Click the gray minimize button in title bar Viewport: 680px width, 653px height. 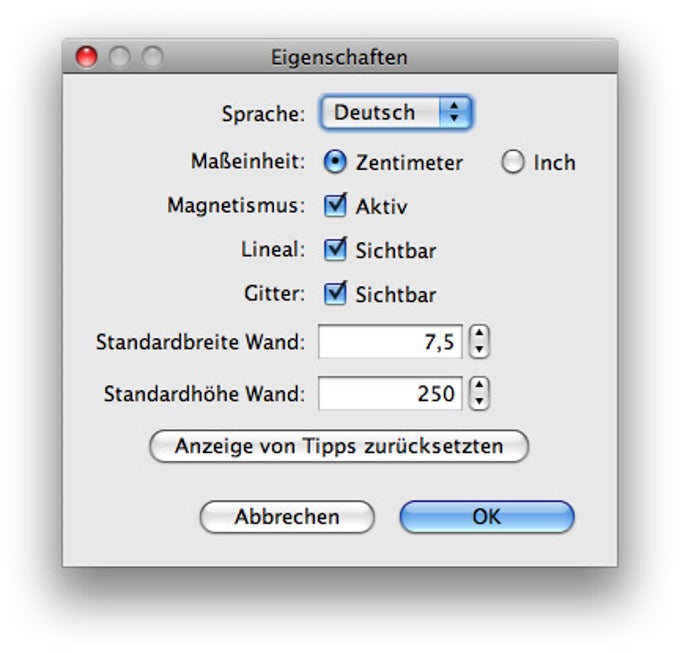coord(119,58)
